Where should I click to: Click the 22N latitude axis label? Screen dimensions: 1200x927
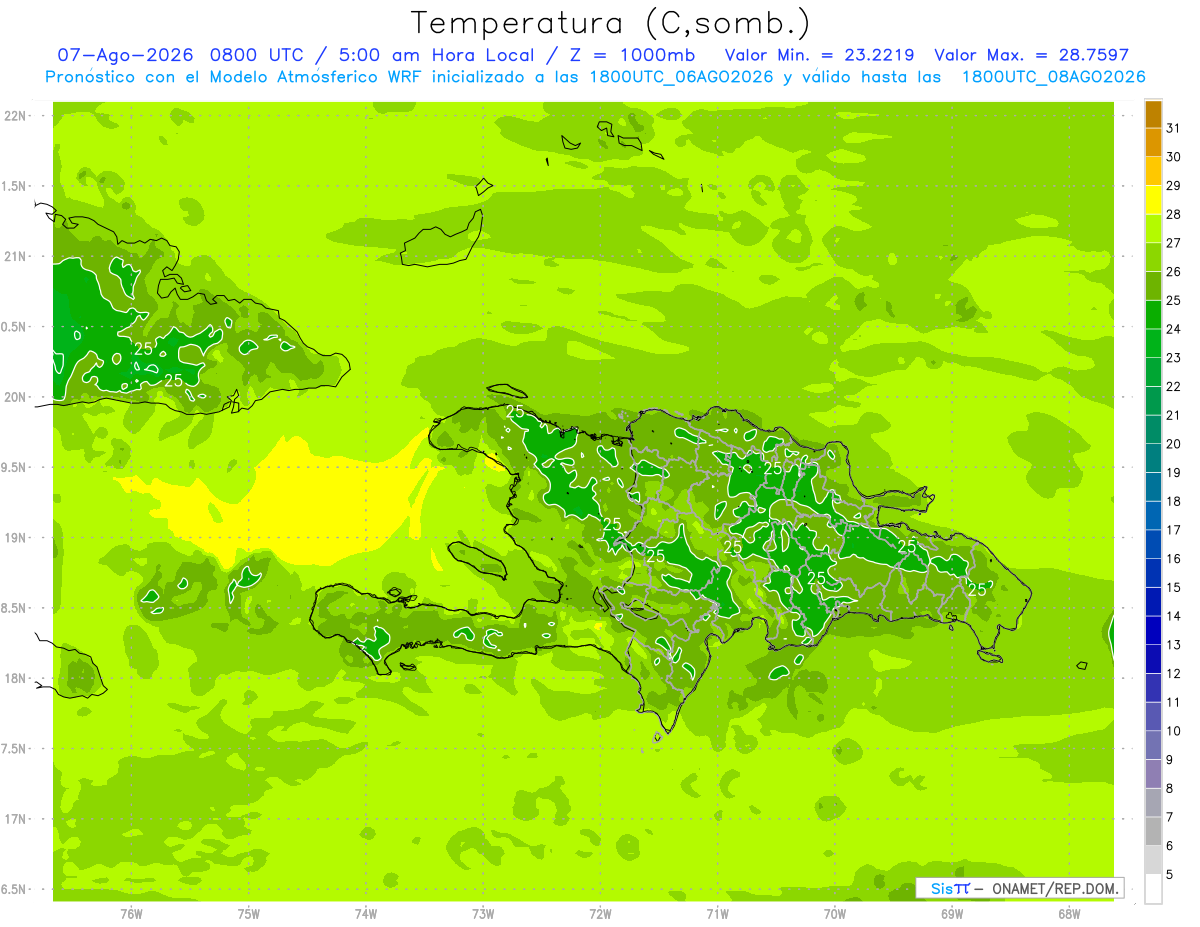click(x=16, y=116)
